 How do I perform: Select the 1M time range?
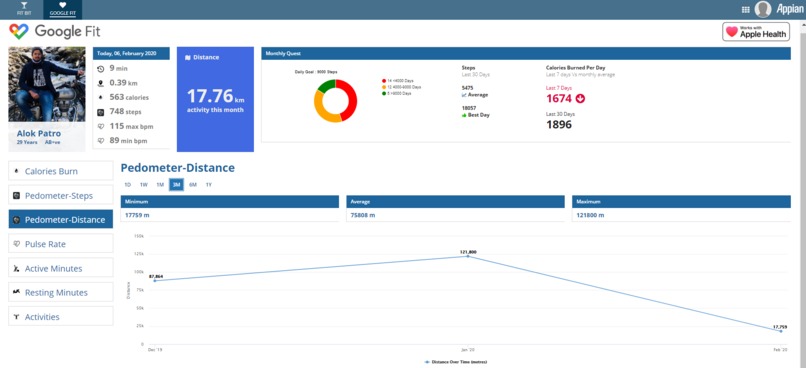pyautogui.click(x=160, y=185)
